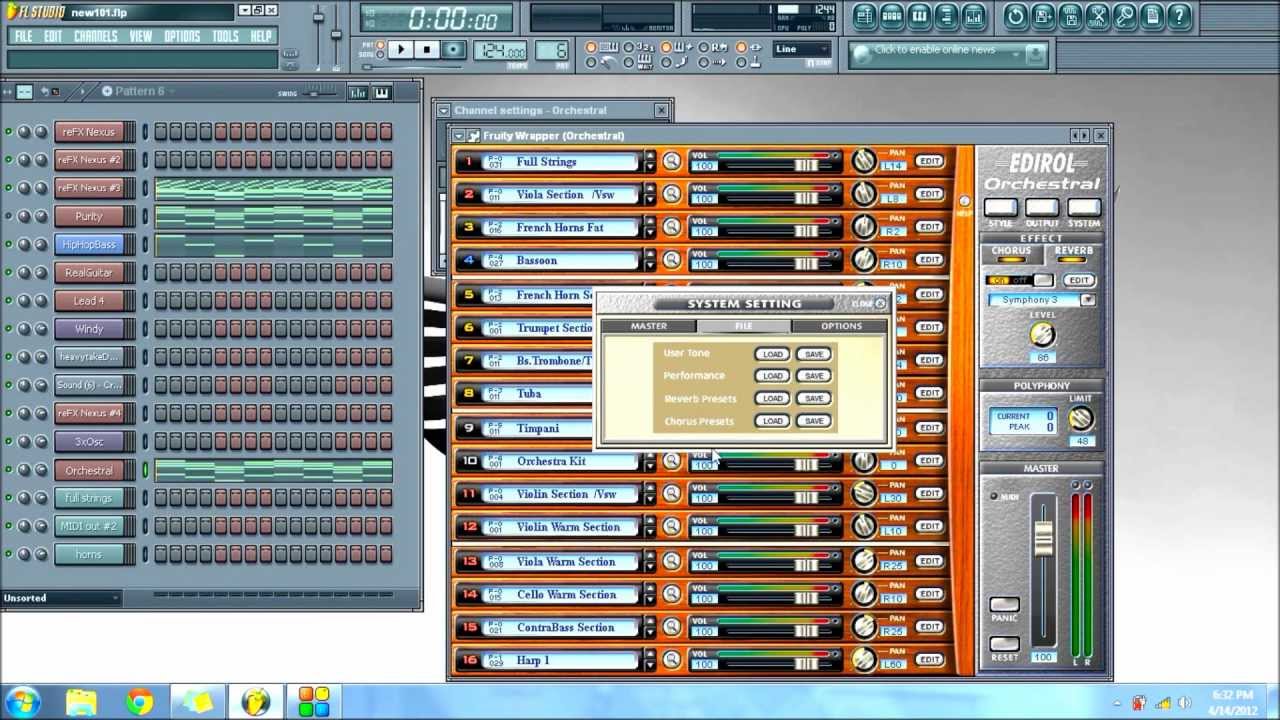The width and height of the screenshot is (1280, 720).
Task: Click the PANIC button in Master section
Action: 1005,606
